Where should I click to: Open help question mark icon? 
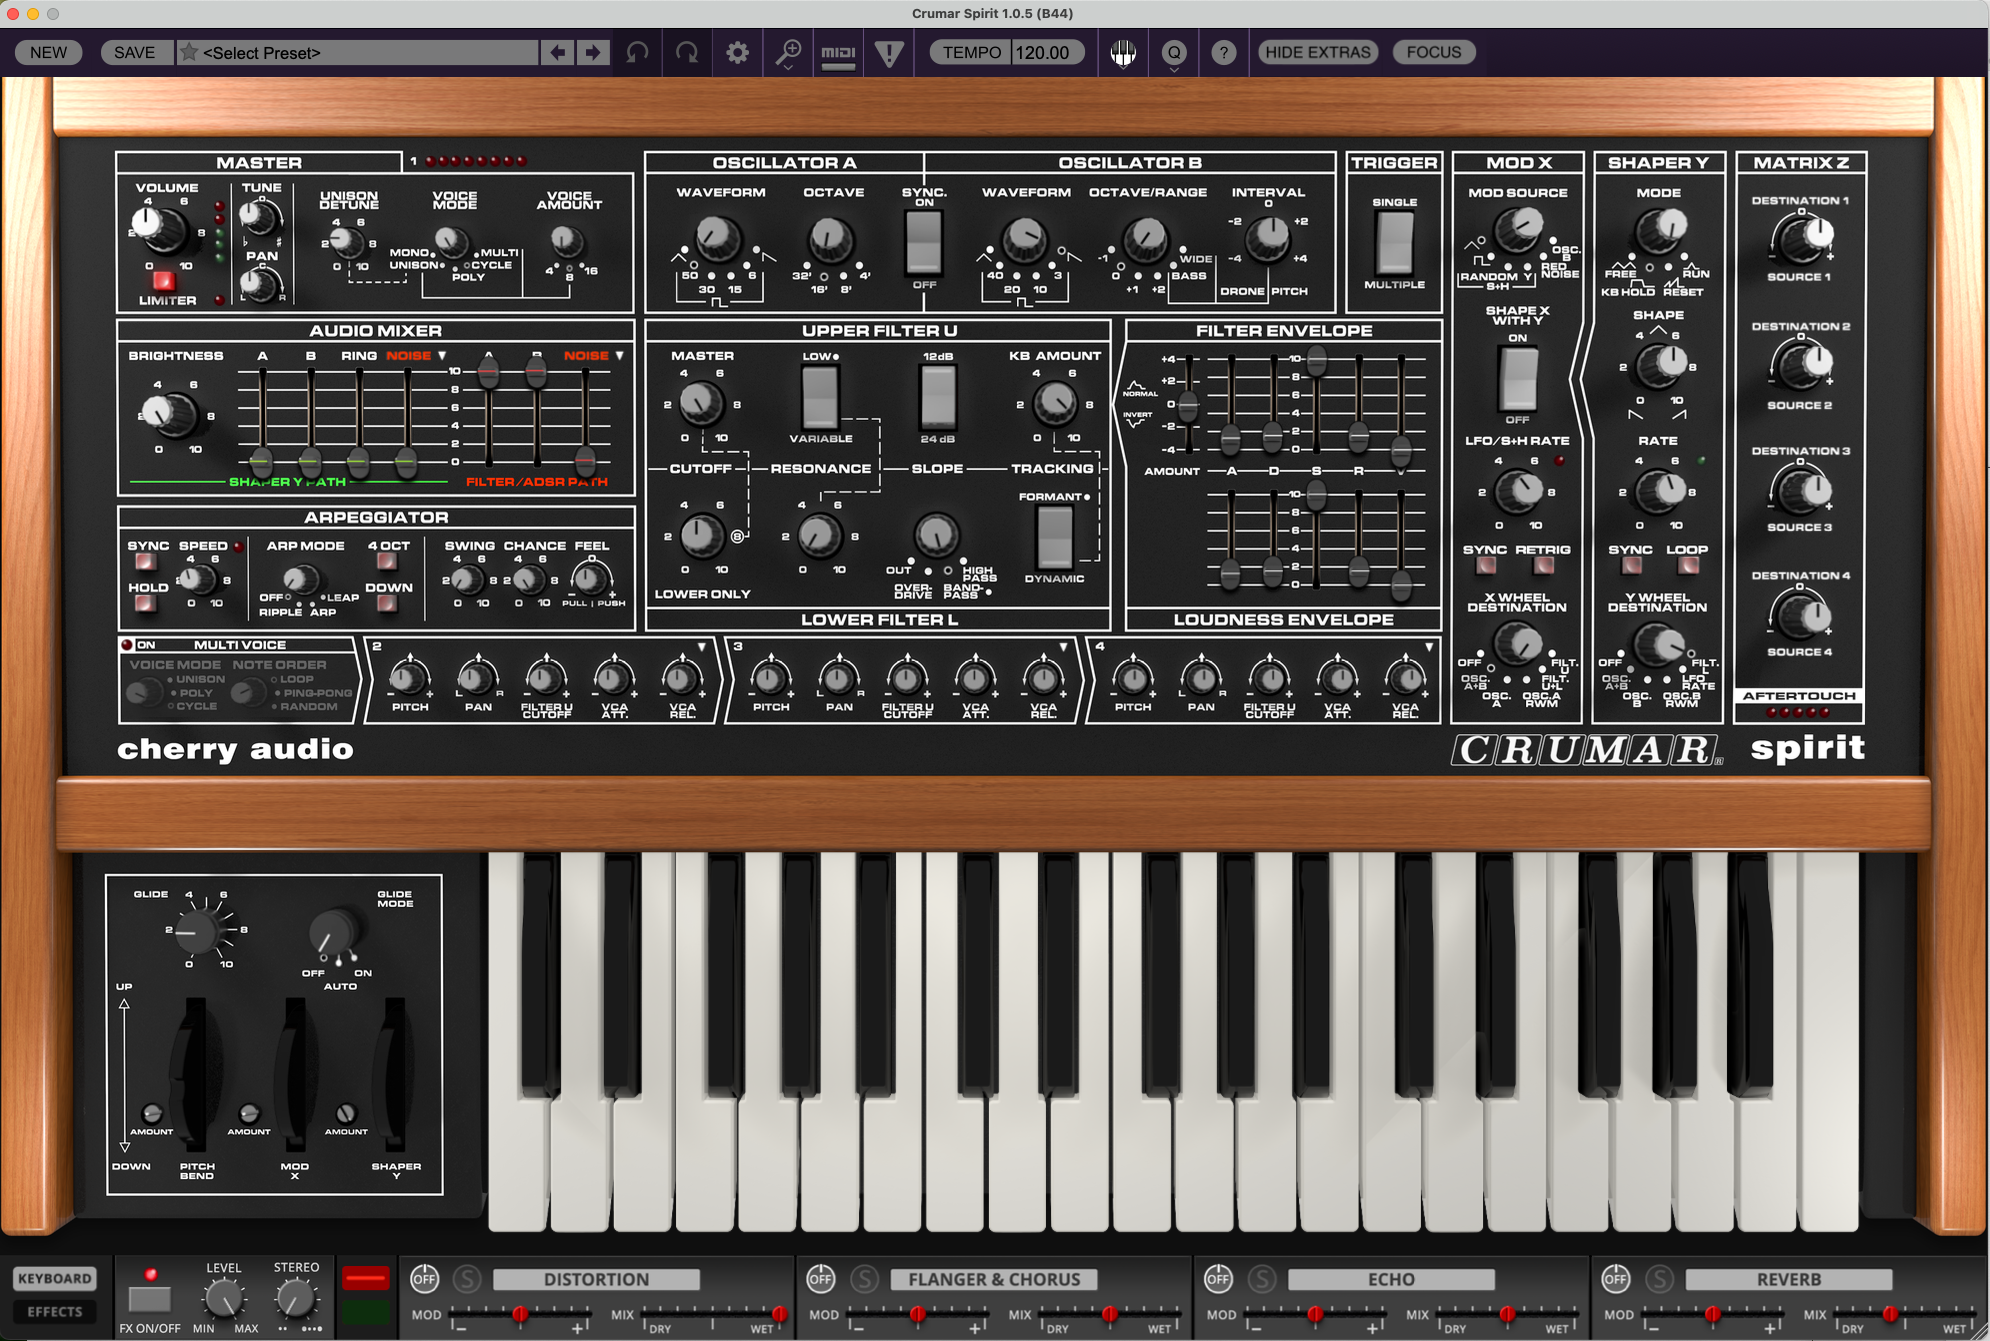(x=1223, y=52)
